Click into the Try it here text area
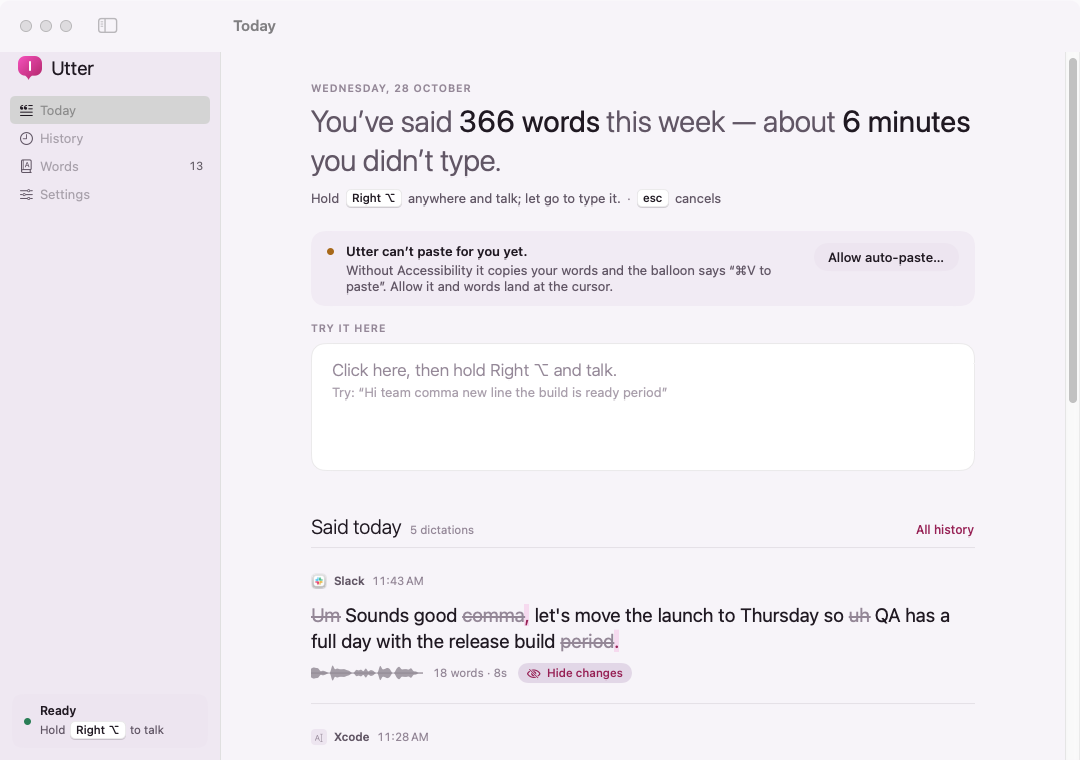This screenshot has height=760, width=1080. 643,407
